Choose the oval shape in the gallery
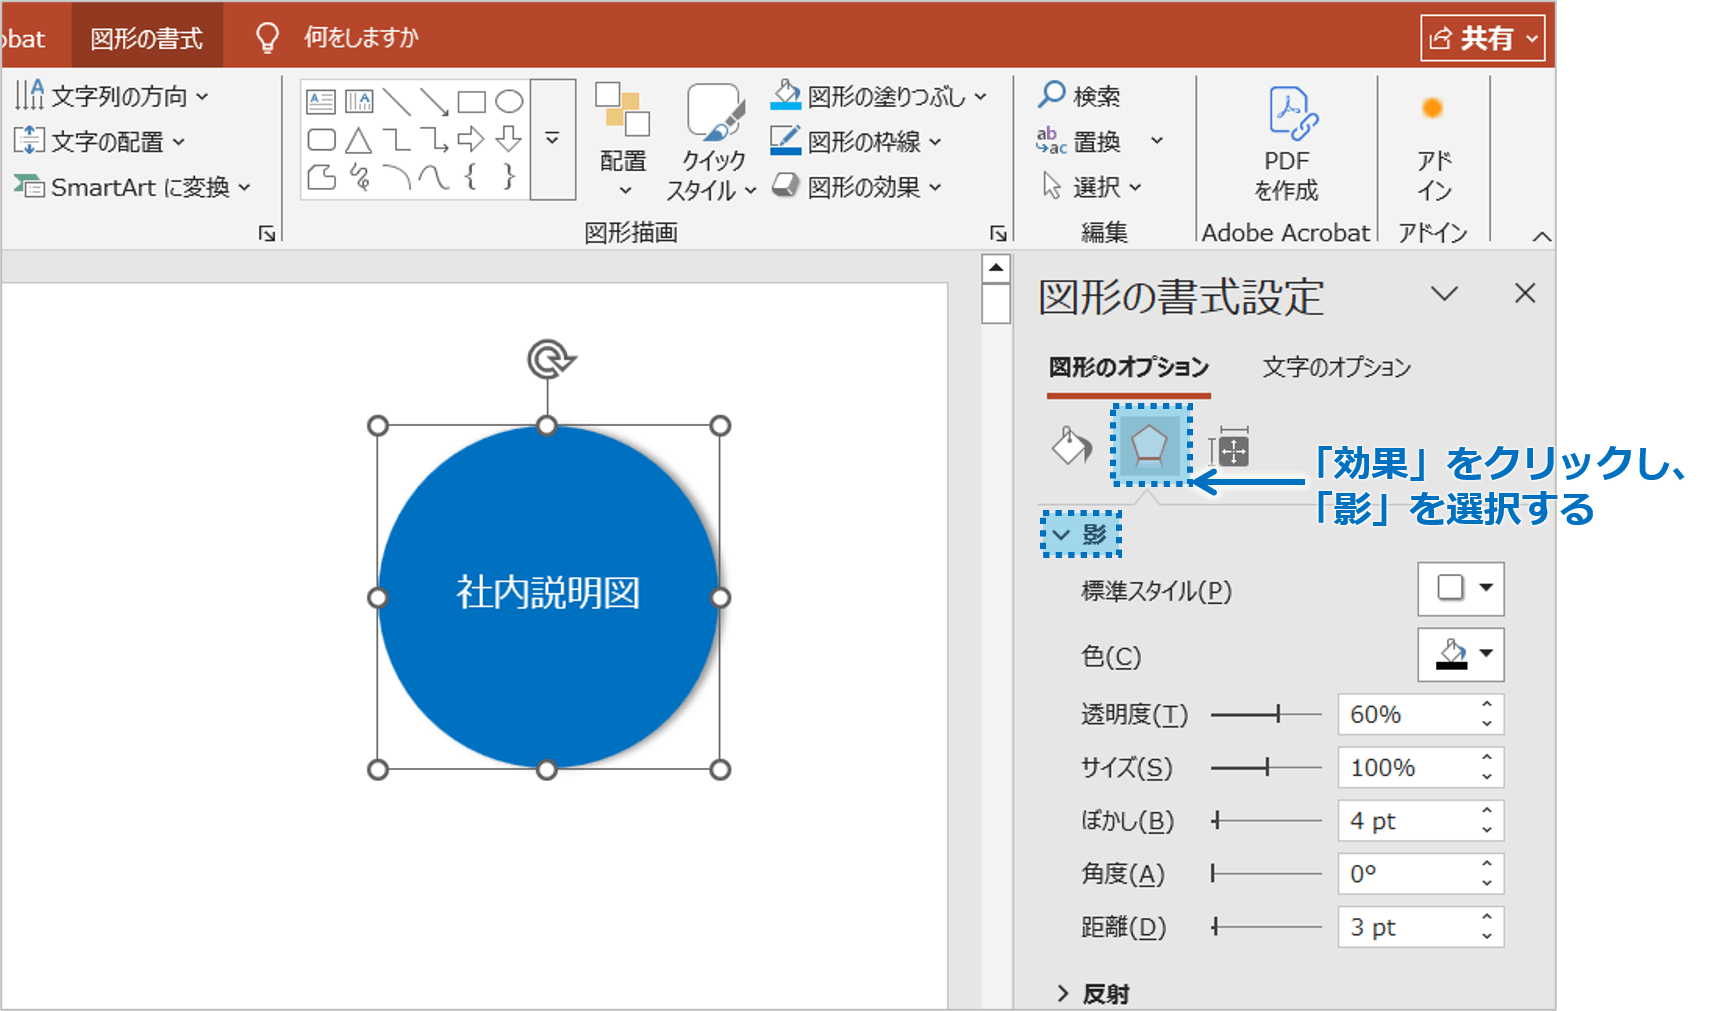 pos(509,101)
